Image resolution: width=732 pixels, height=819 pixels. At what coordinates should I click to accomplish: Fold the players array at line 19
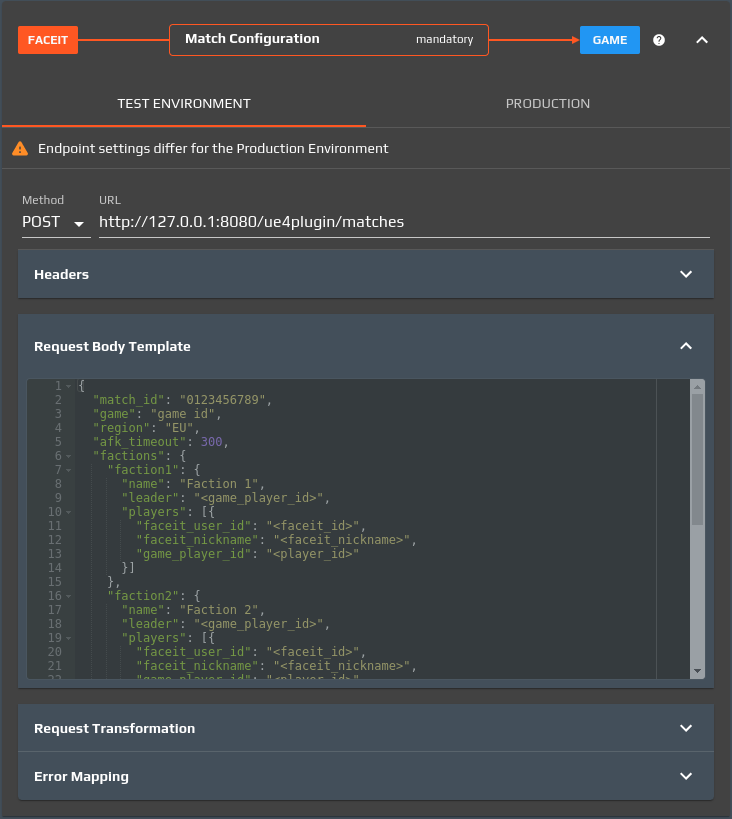[69, 638]
